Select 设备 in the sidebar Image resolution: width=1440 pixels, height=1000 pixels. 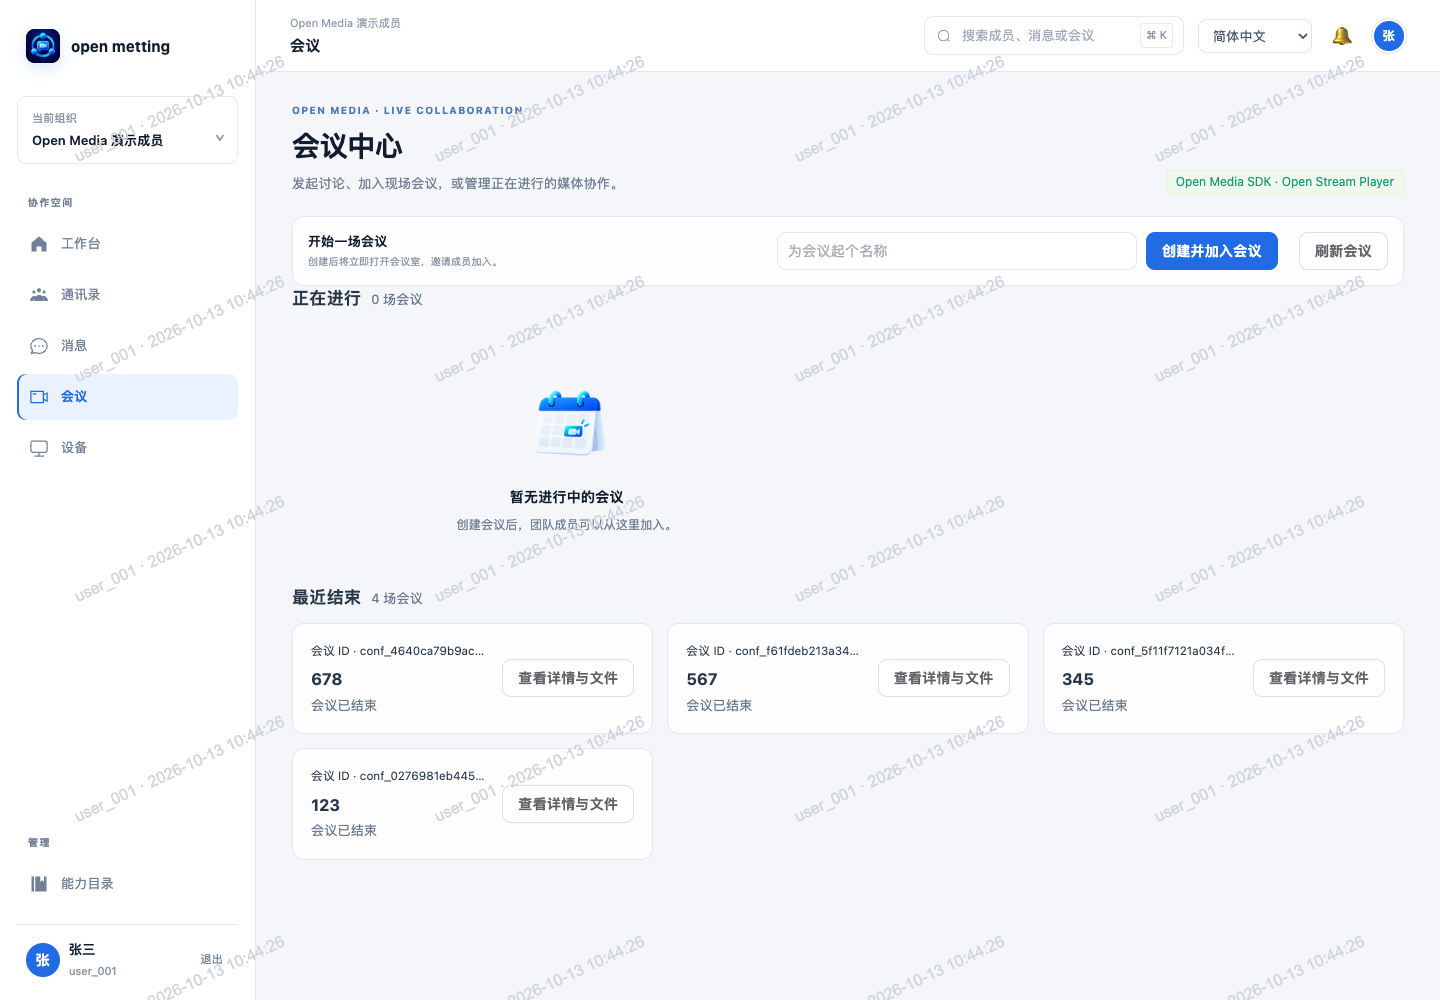click(x=128, y=448)
